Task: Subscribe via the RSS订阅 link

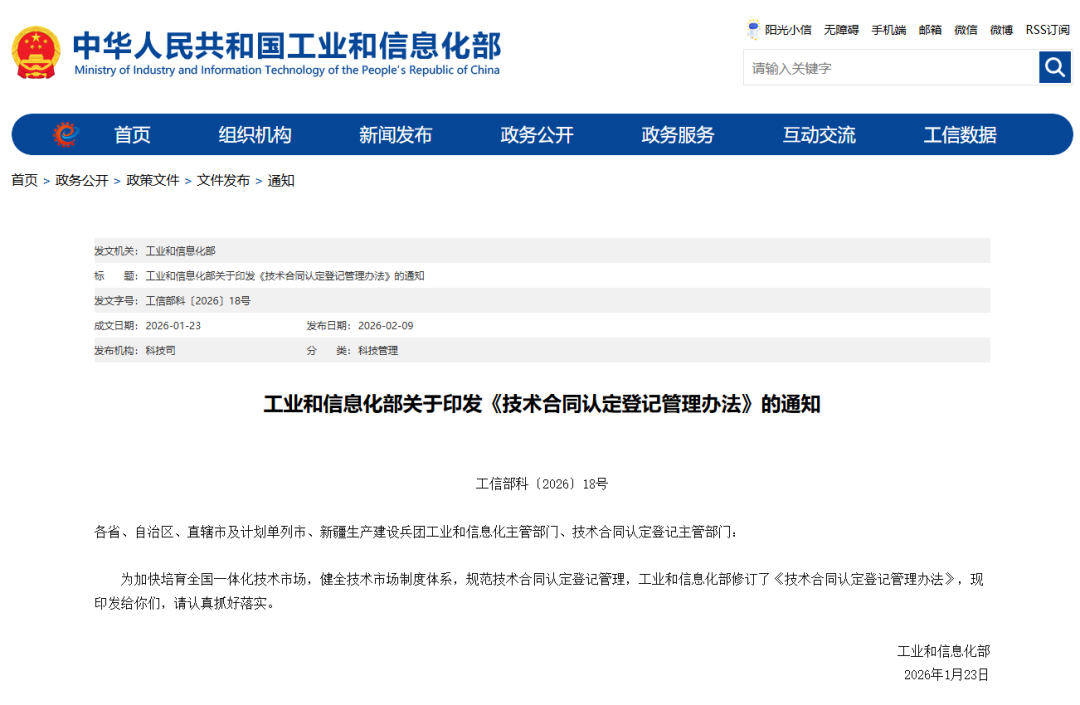Action: click(x=1047, y=30)
